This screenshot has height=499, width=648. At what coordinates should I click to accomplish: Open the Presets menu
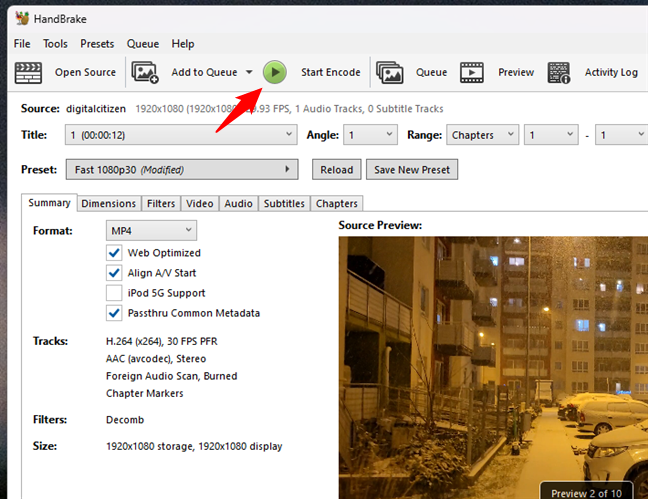97,44
